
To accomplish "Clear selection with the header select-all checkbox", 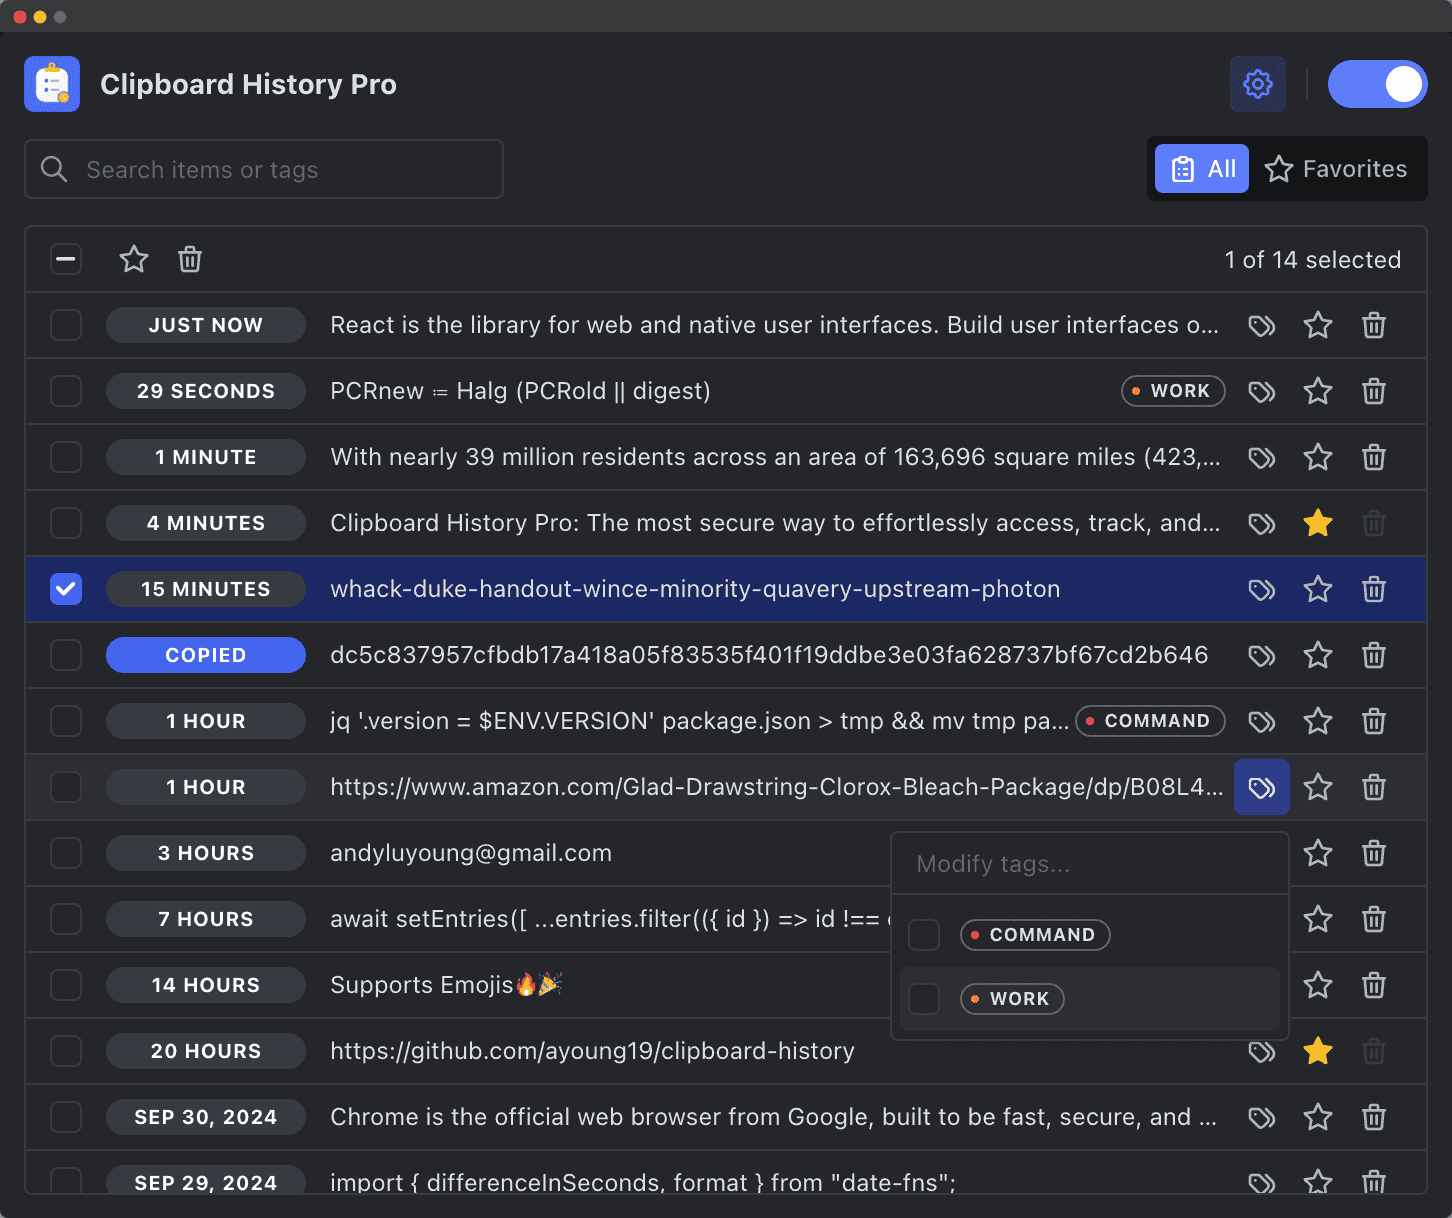I will pyautogui.click(x=66, y=260).
